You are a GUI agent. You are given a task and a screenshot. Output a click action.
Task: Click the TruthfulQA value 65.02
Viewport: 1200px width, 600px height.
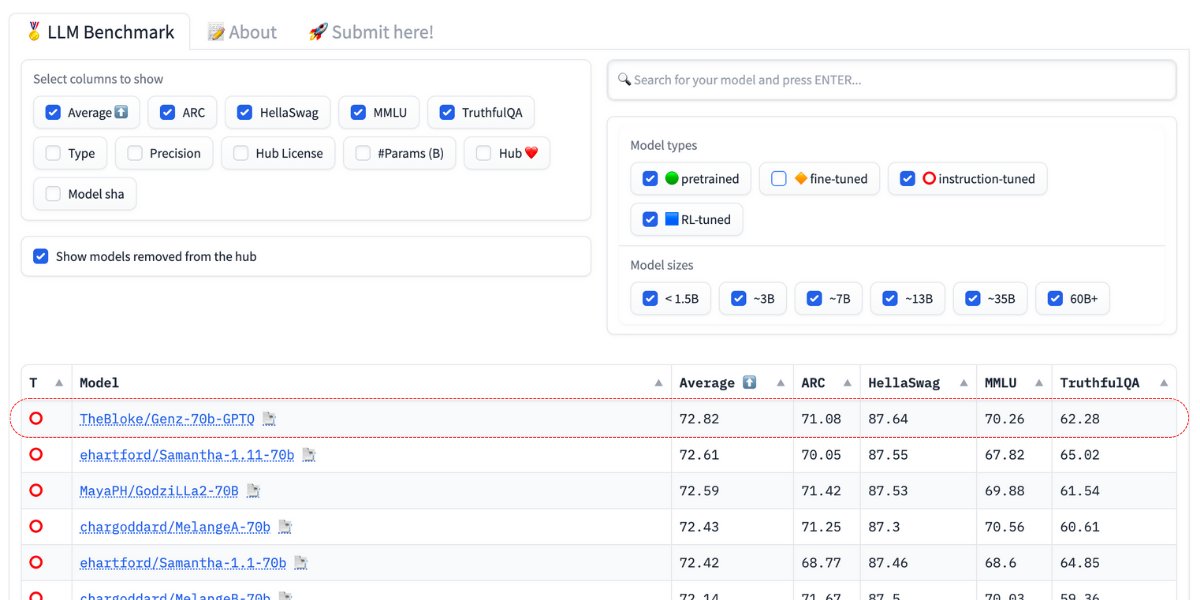[x=1080, y=455]
